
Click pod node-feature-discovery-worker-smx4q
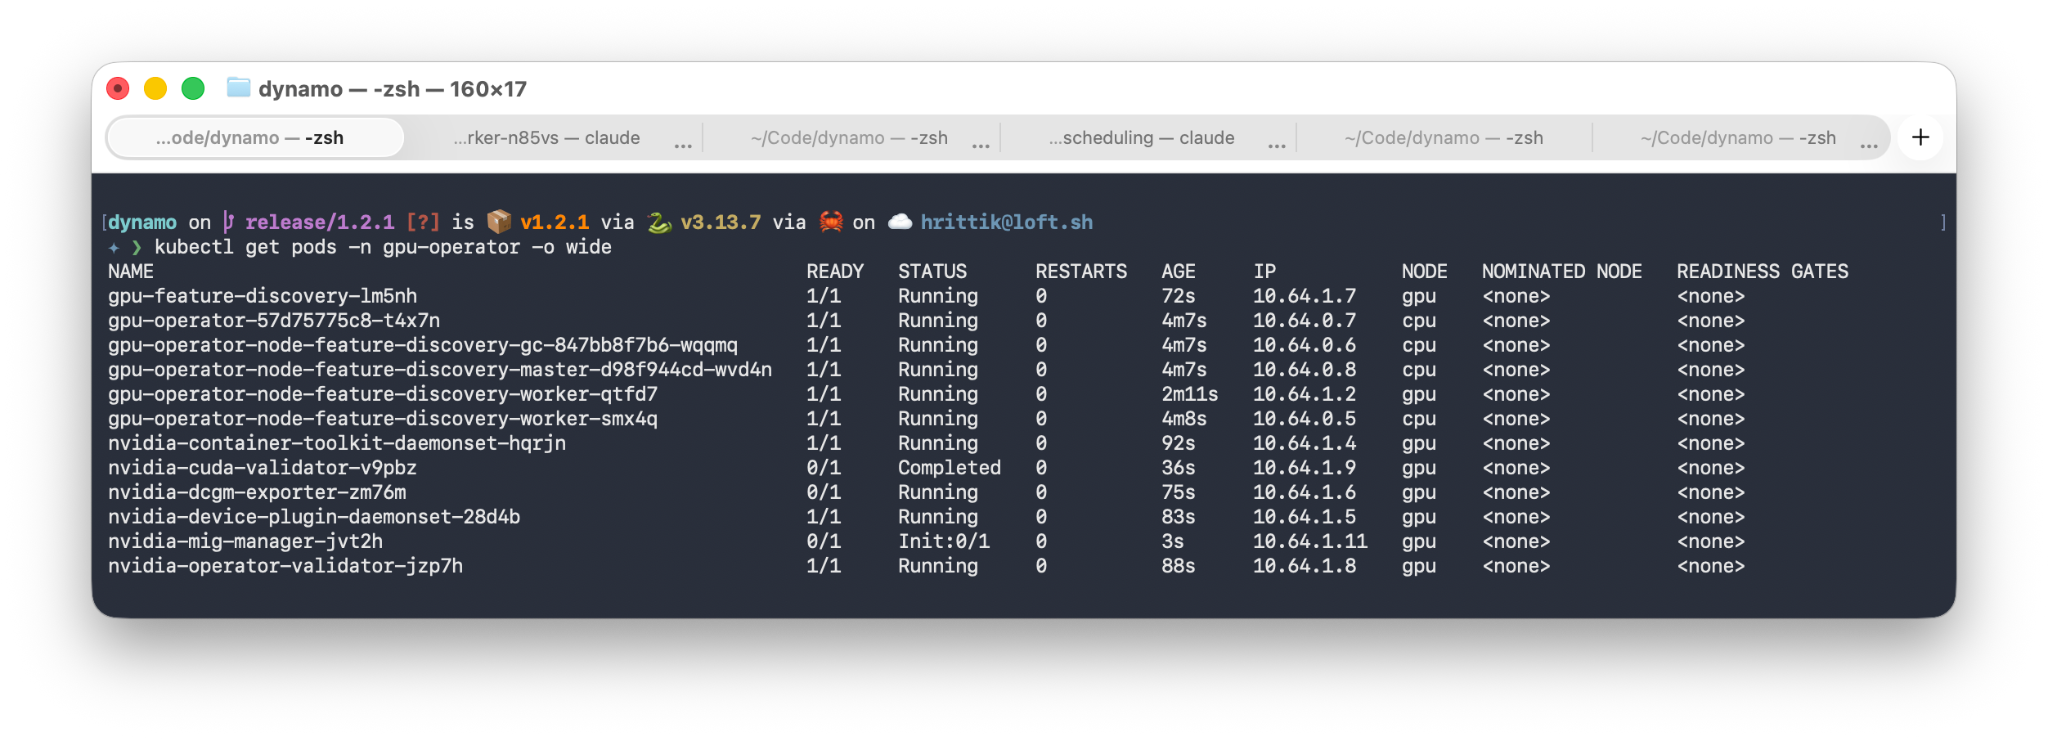point(382,418)
